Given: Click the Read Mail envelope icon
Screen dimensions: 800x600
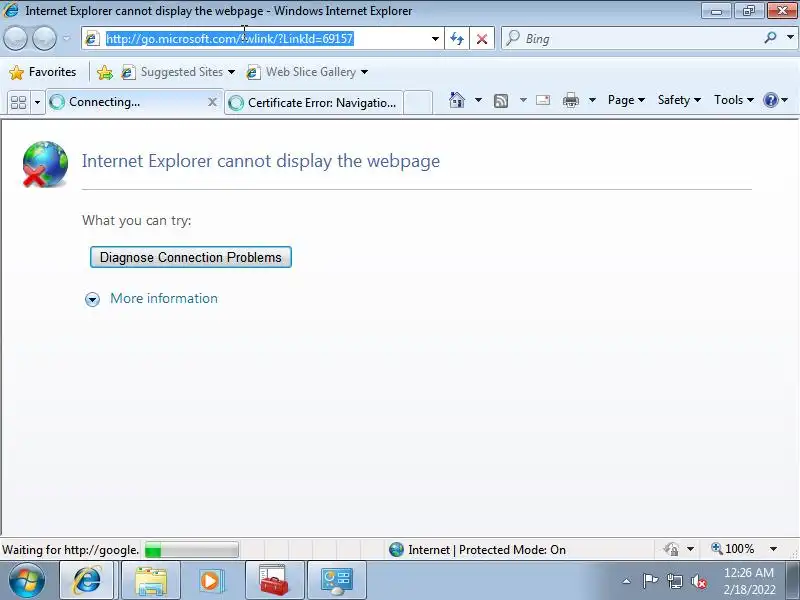Looking at the screenshot, I should [543, 100].
